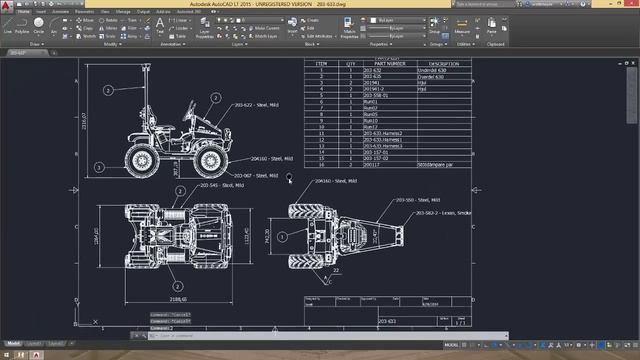Select the Circle tool
Image resolution: width=640 pixels, height=360 pixels.
[38, 25]
